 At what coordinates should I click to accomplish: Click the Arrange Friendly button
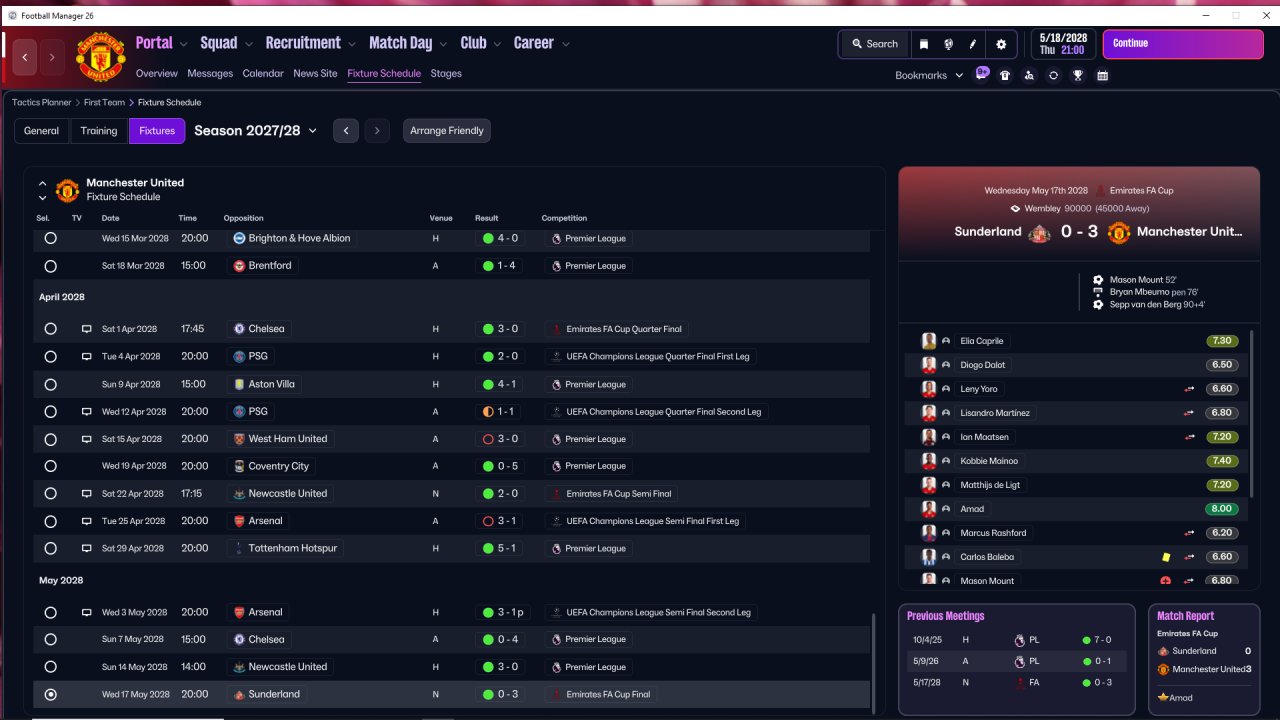tap(447, 131)
